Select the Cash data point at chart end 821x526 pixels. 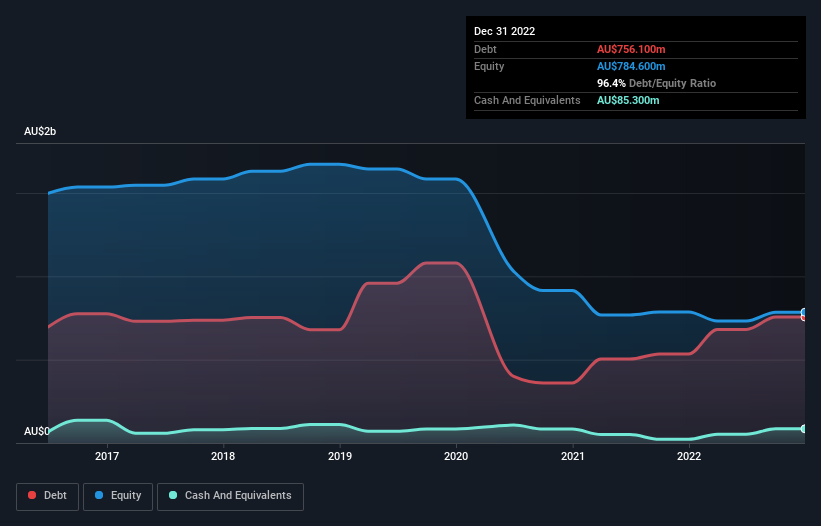point(804,429)
